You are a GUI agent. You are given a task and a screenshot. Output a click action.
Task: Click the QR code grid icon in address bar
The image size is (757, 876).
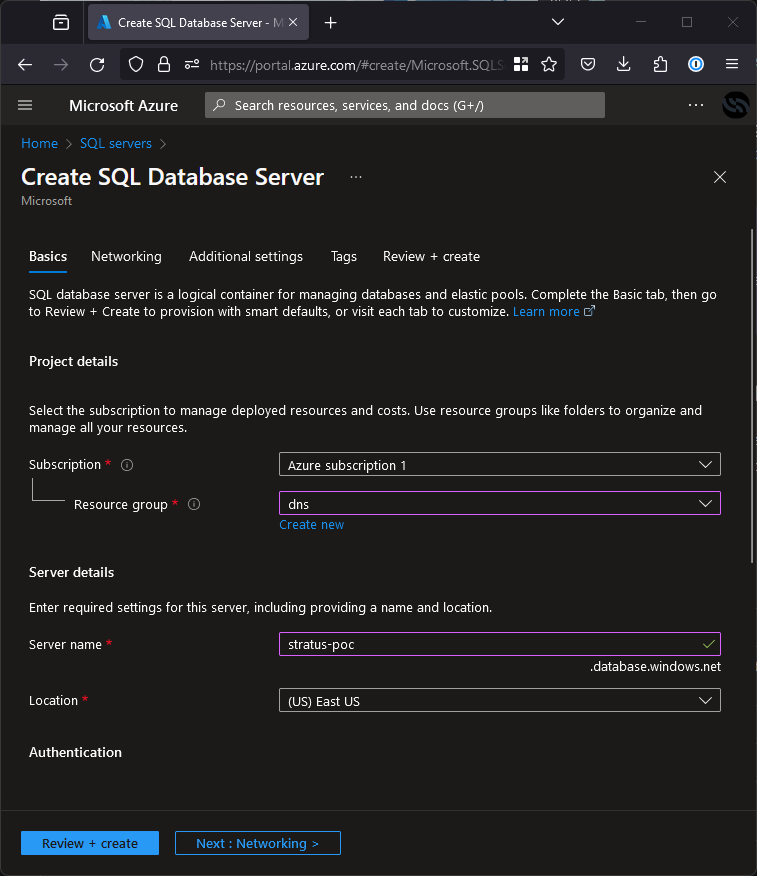click(x=521, y=64)
